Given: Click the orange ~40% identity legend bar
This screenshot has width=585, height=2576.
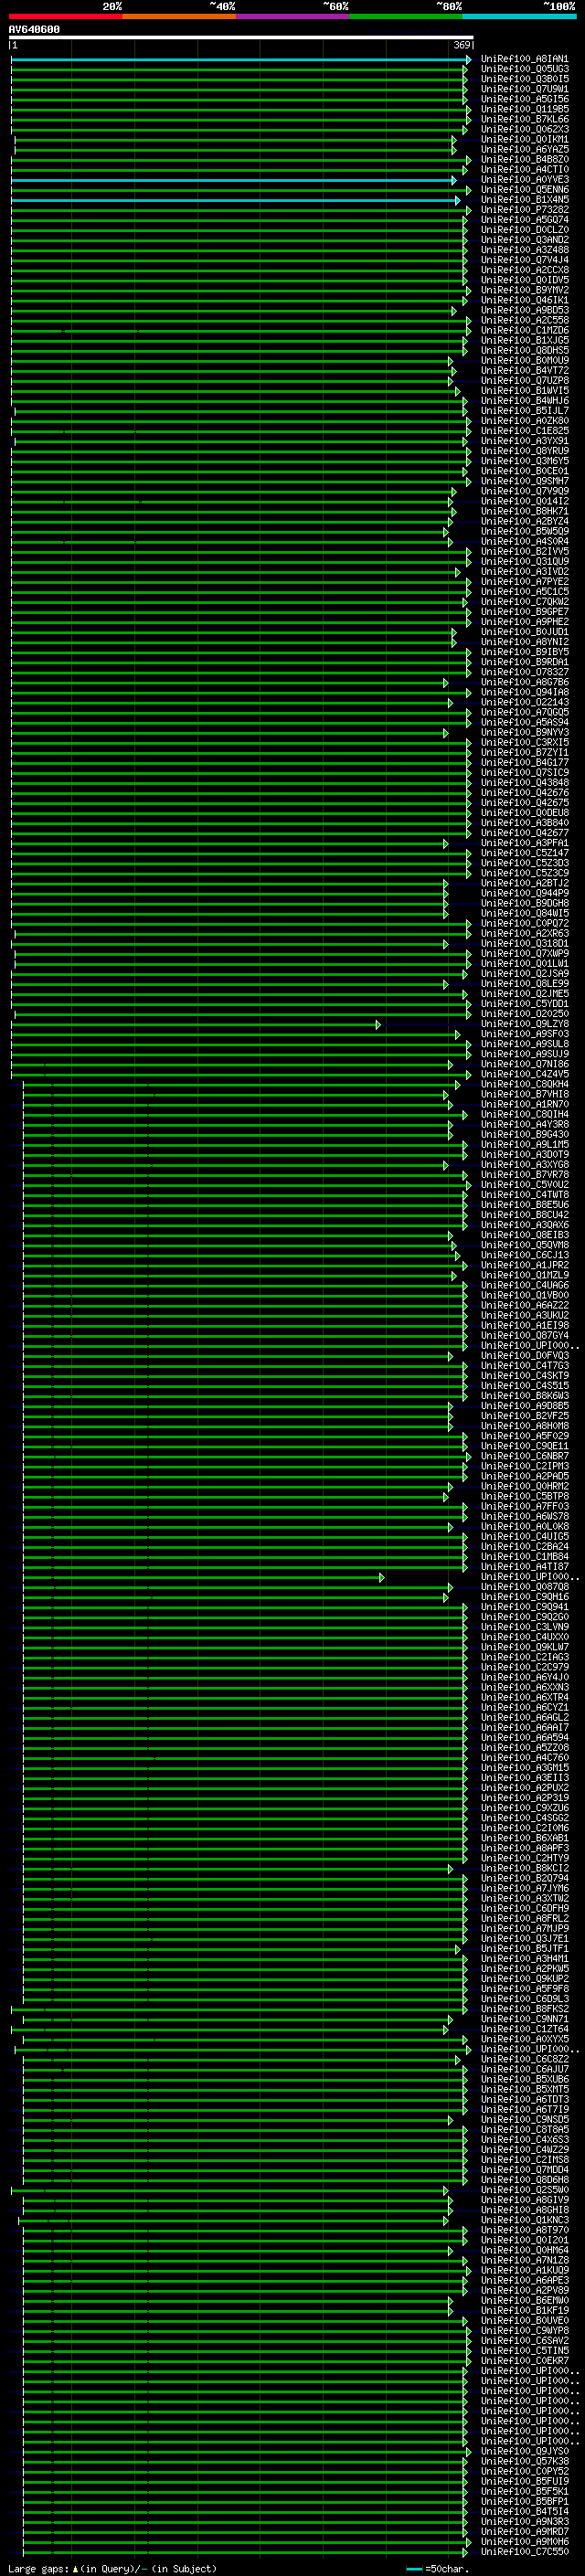Looking at the screenshot, I should pyautogui.click(x=179, y=16).
